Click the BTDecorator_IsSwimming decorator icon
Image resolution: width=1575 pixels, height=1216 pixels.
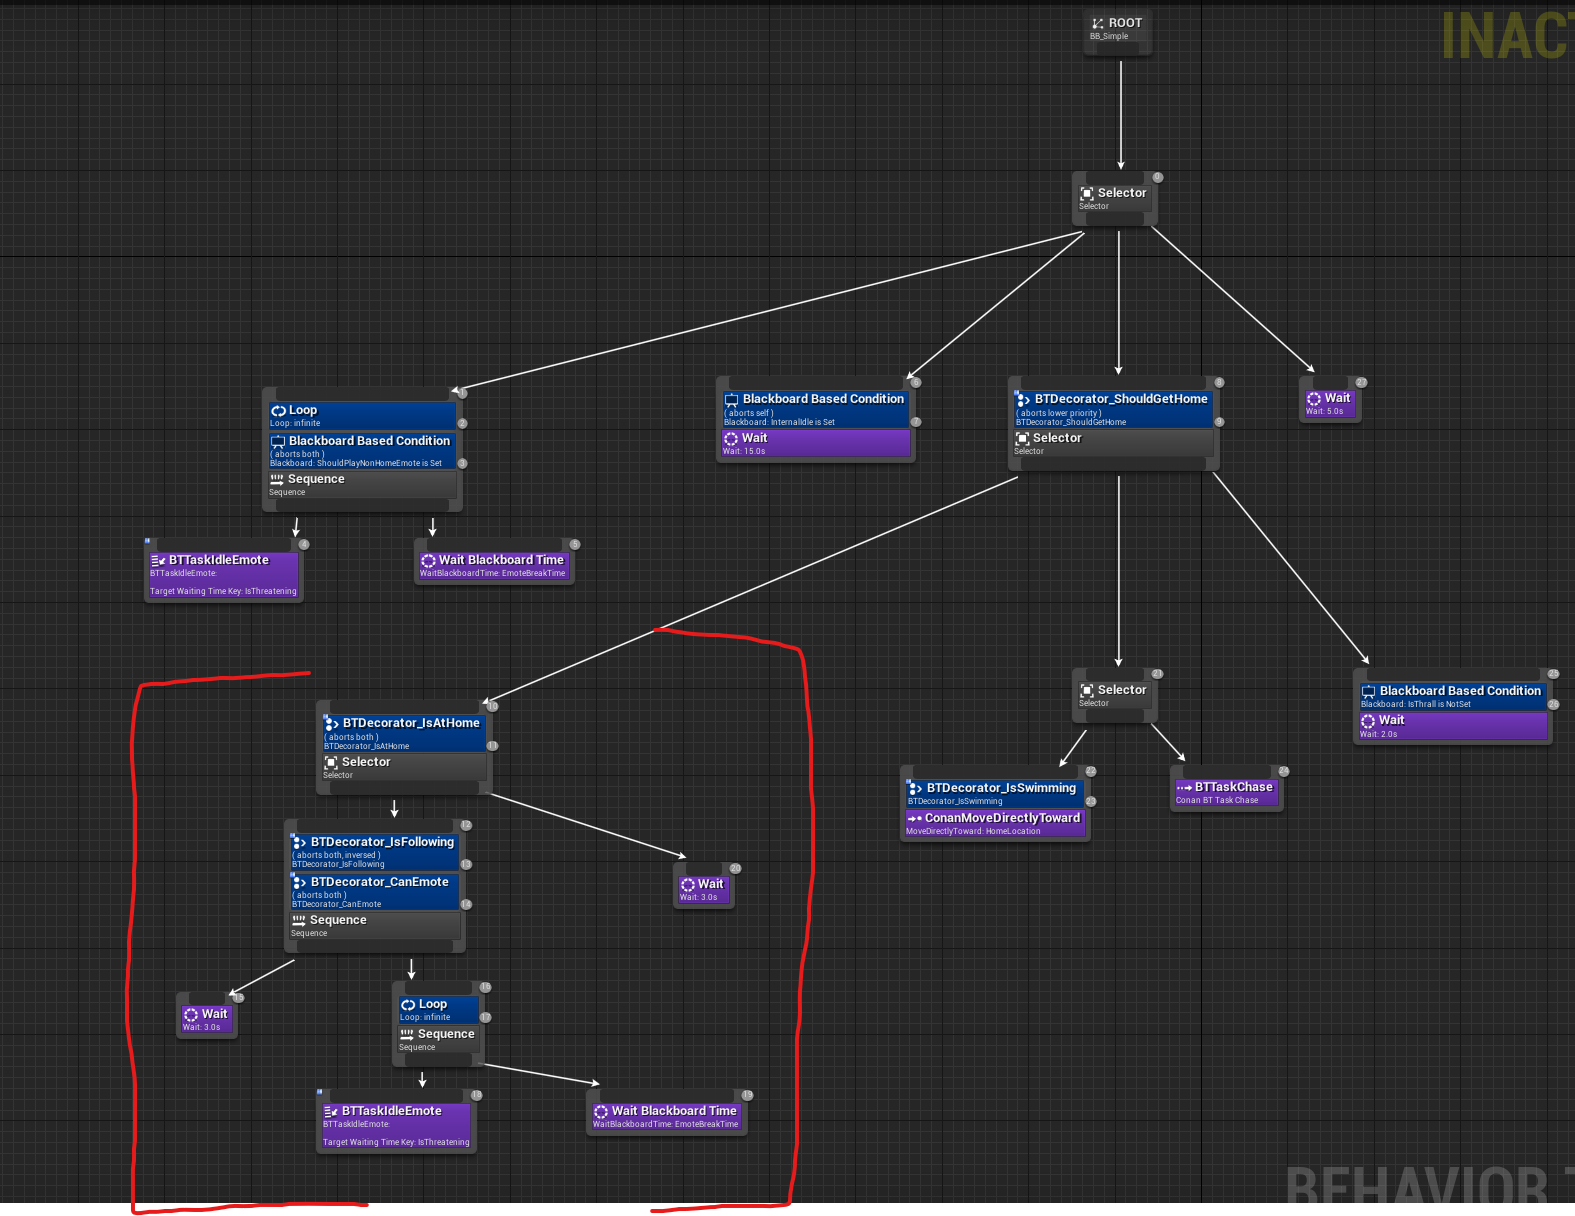click(916, 789)
